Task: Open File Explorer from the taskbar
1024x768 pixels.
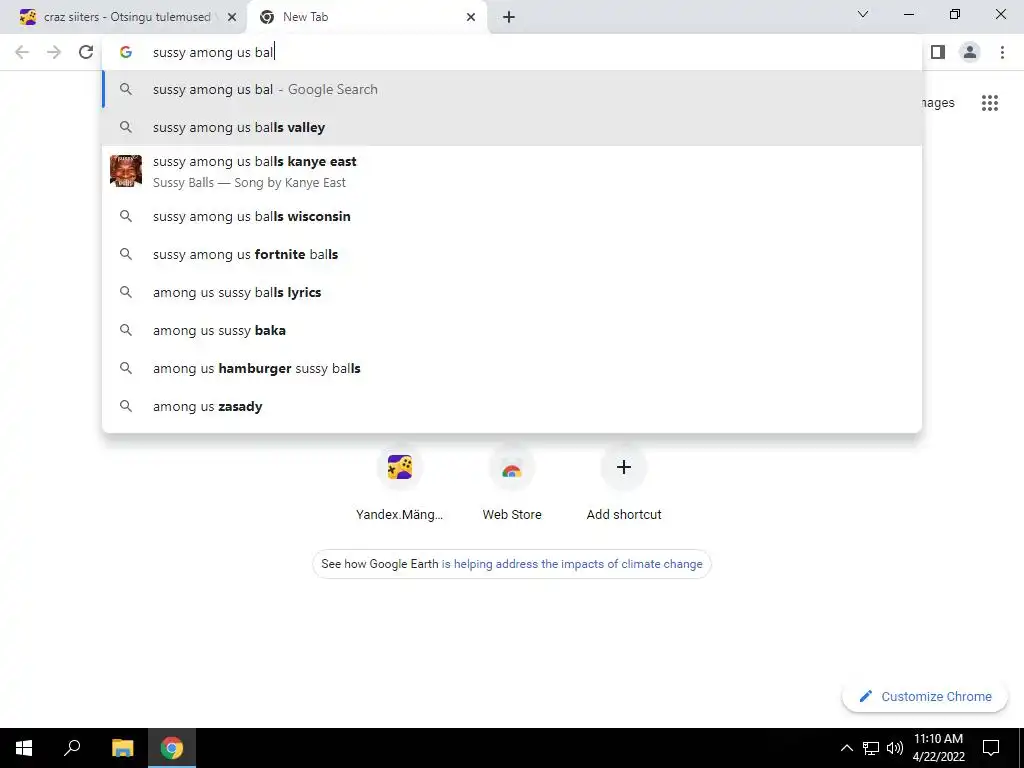Action: pos(122,748)
